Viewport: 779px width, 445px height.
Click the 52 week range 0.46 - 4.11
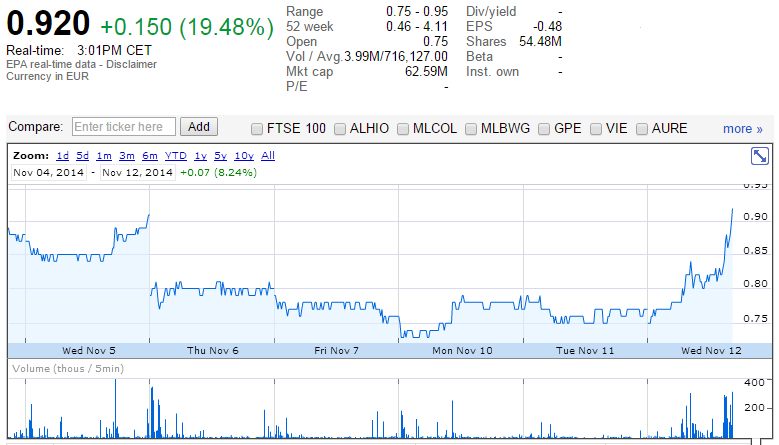[x=417, y=26]
